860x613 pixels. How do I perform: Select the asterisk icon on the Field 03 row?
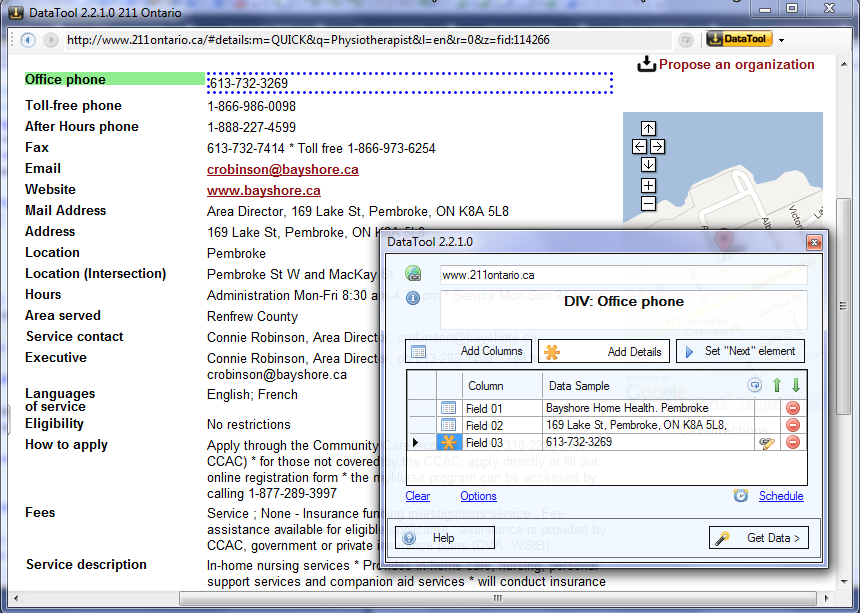(449, 443)
